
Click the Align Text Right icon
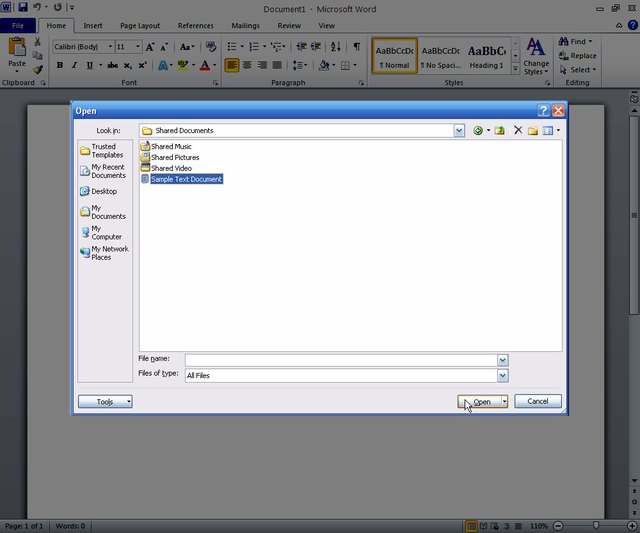pos(262,65)
